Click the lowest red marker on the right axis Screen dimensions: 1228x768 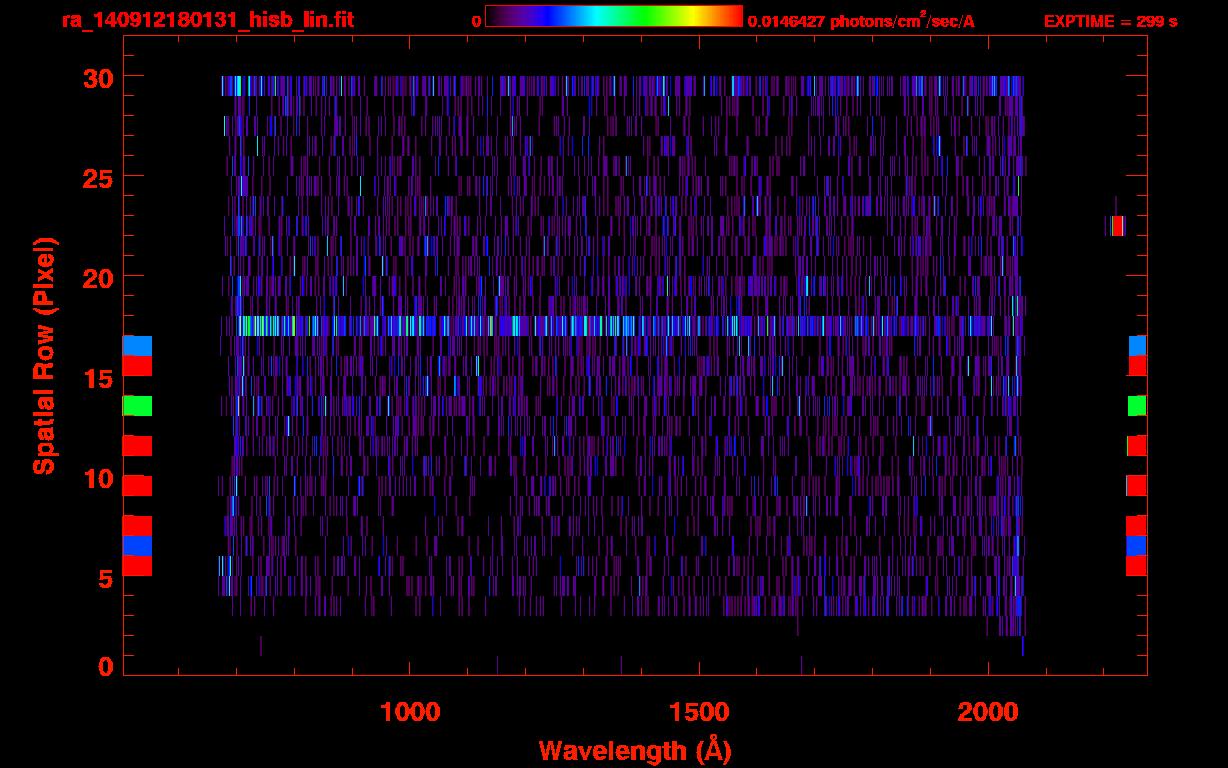tap(1137, 566)
